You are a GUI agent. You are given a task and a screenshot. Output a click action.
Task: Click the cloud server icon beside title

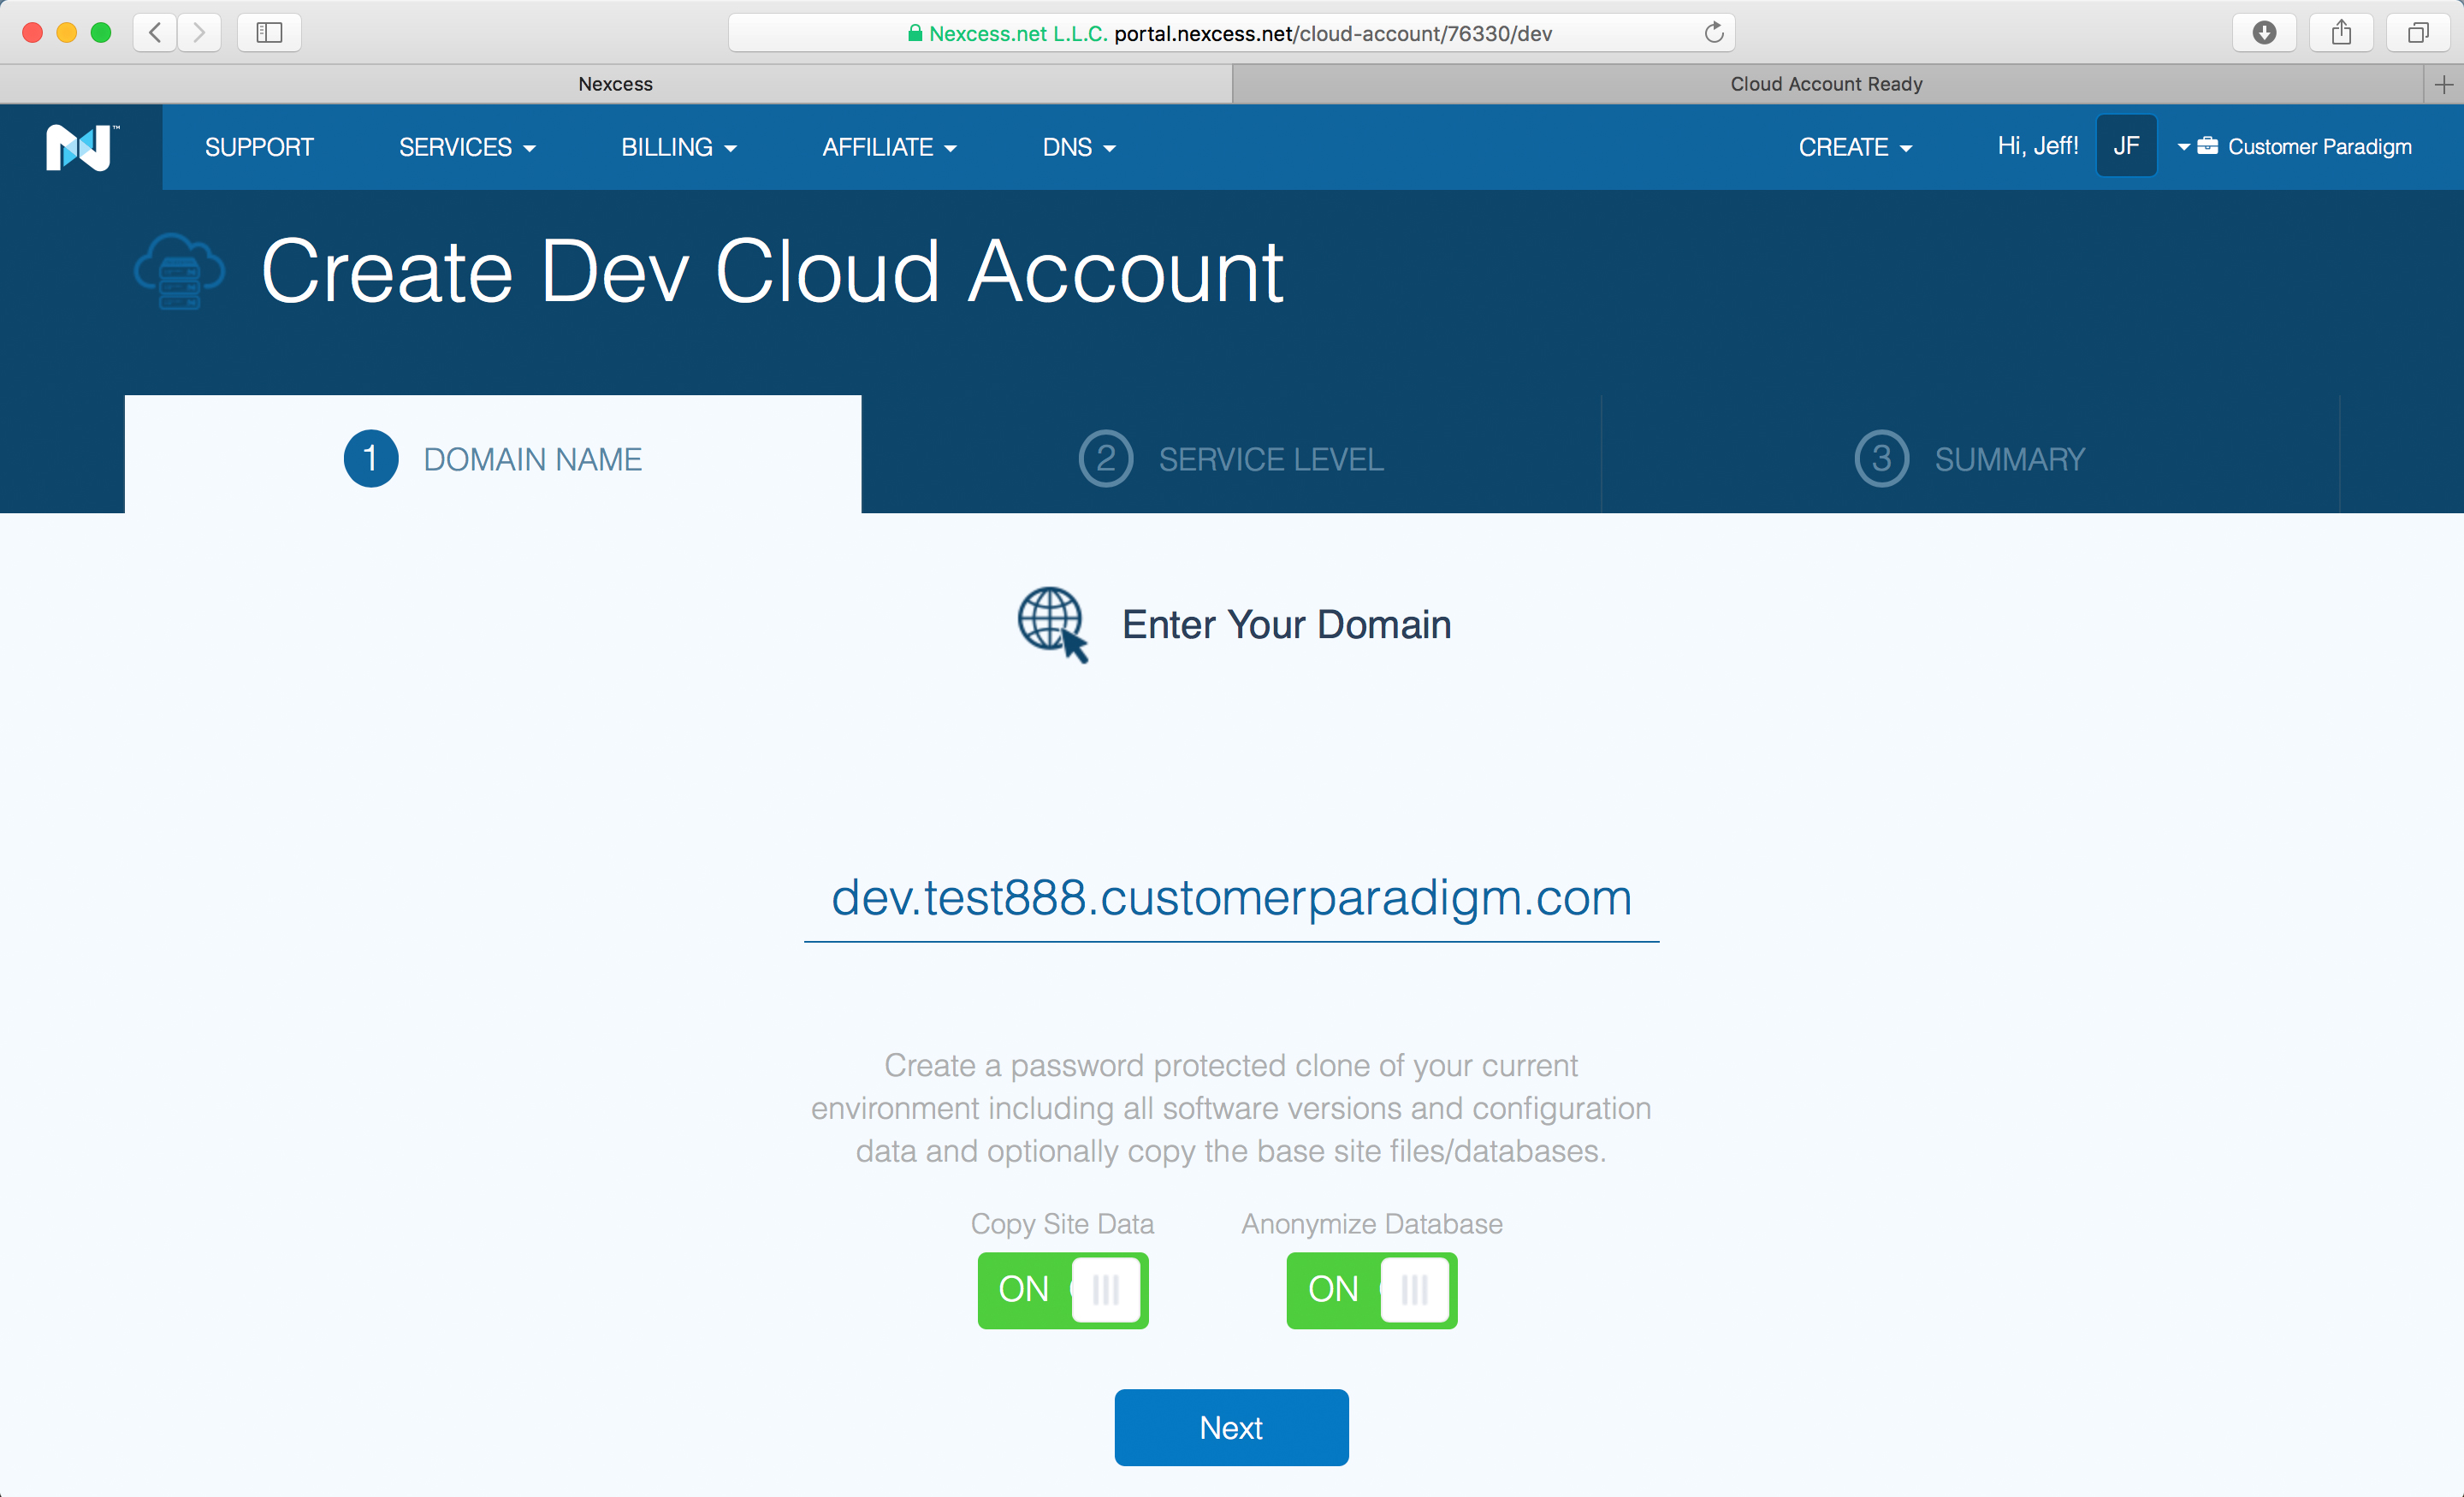click(180, 271)
